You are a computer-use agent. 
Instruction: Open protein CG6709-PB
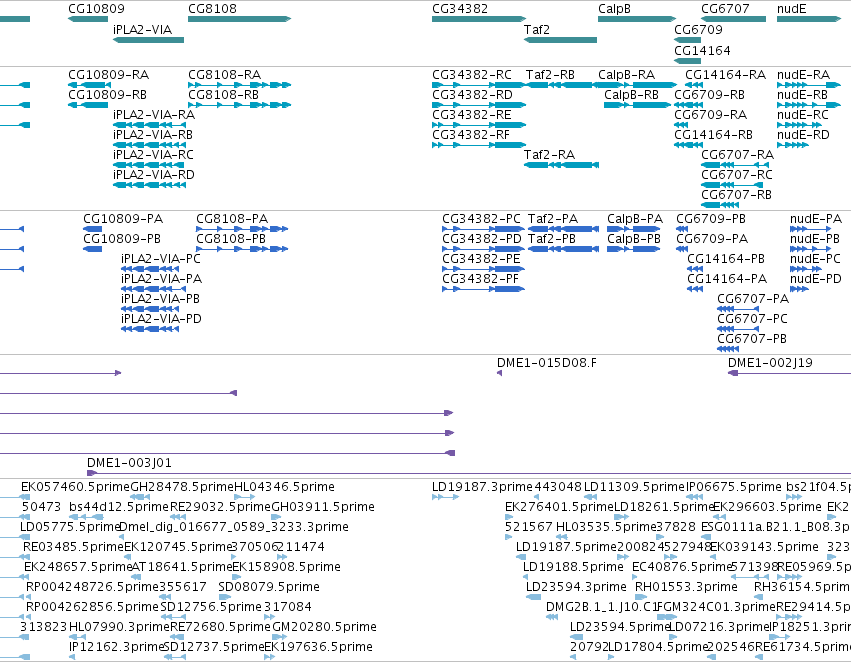tap(682, 229)
